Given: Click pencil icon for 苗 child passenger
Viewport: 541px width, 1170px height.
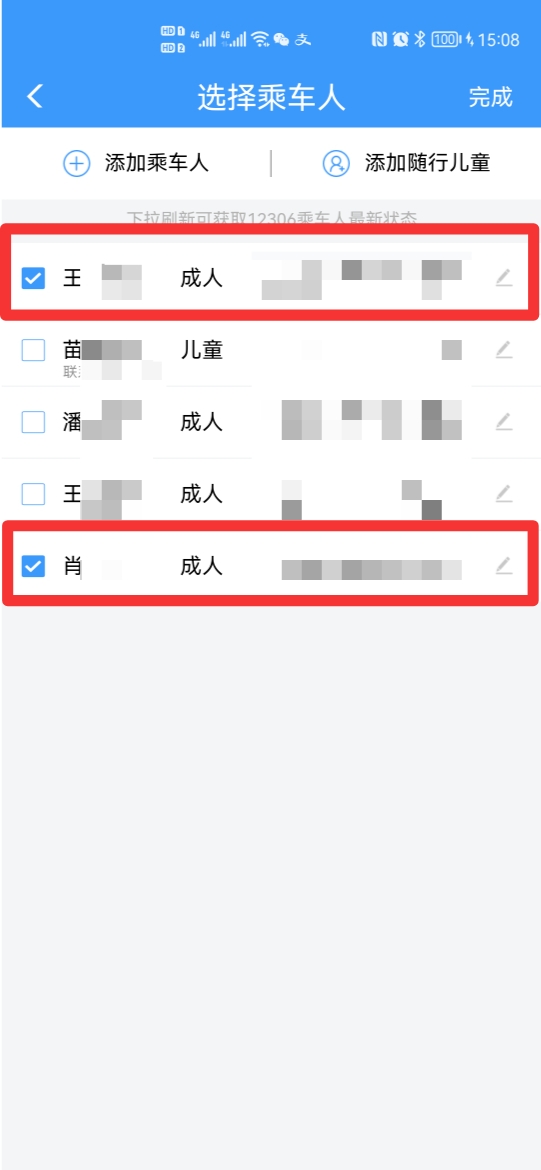Looking at the screenshot, I should tap(504, 349).
